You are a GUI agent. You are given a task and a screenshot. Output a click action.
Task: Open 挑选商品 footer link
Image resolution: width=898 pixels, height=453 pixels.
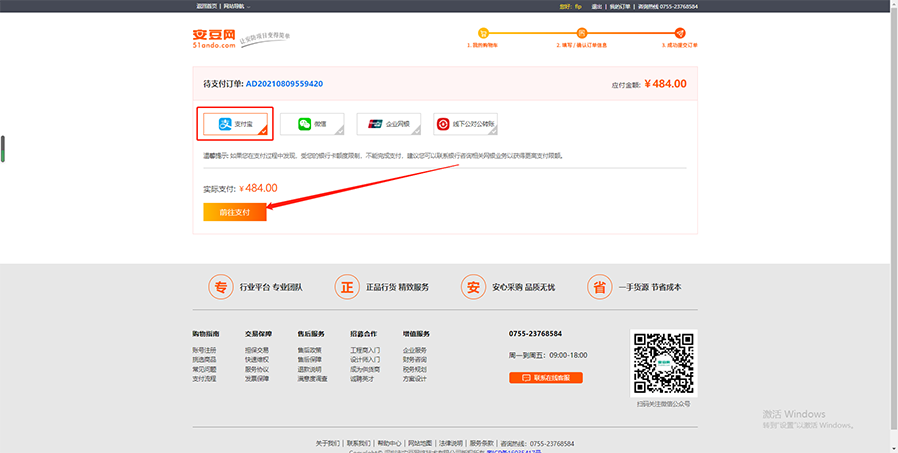(204, 360)
